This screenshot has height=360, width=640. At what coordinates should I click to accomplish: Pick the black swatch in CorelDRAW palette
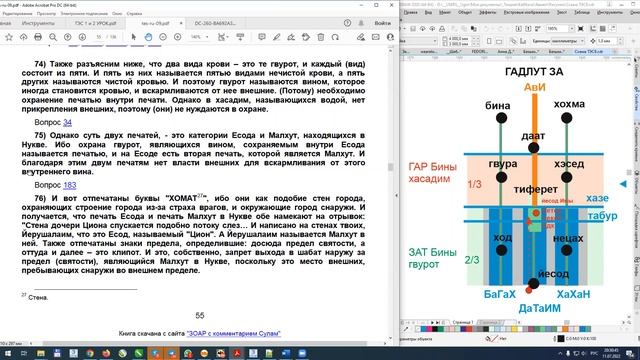(x=435, y=329)
